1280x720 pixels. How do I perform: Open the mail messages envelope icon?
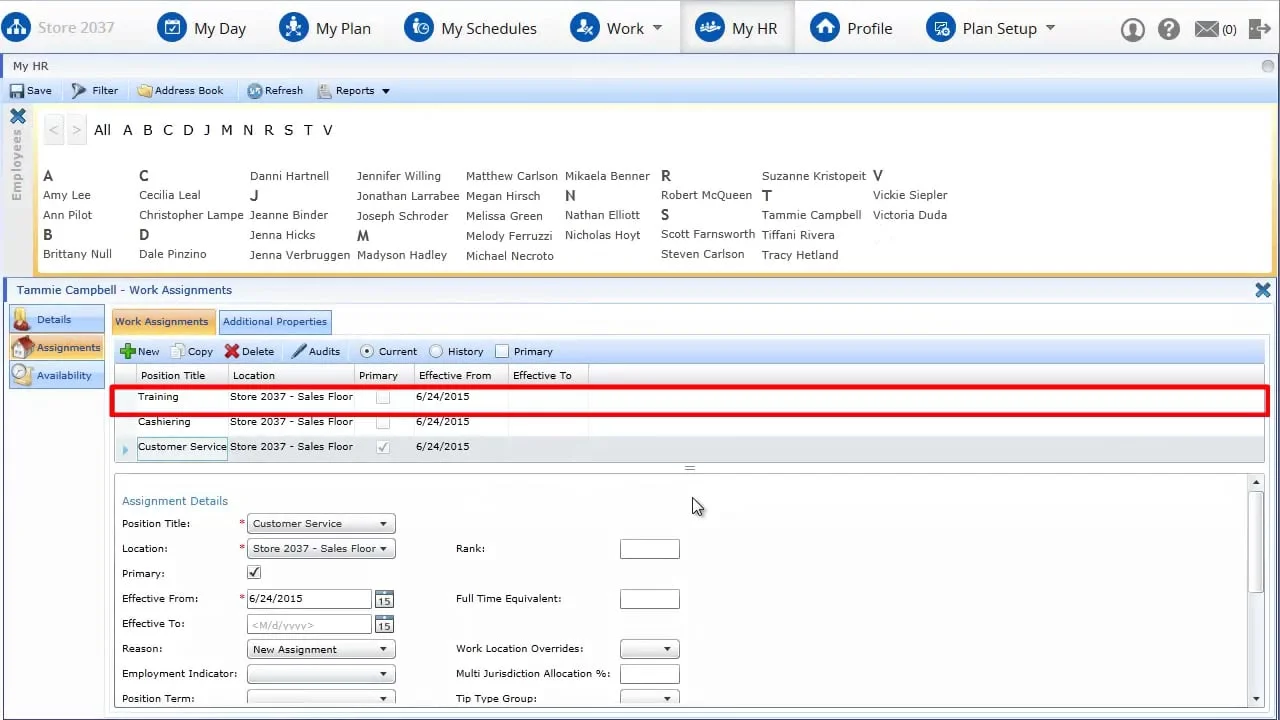coord(1207,29)
